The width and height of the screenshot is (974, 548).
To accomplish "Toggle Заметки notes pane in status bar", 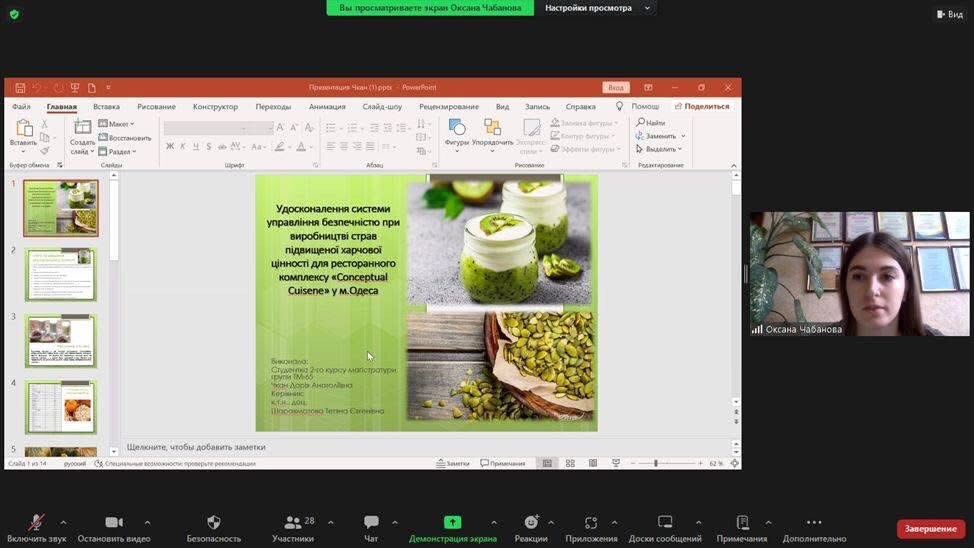I will pyautogui.click(x=453, y=463).
